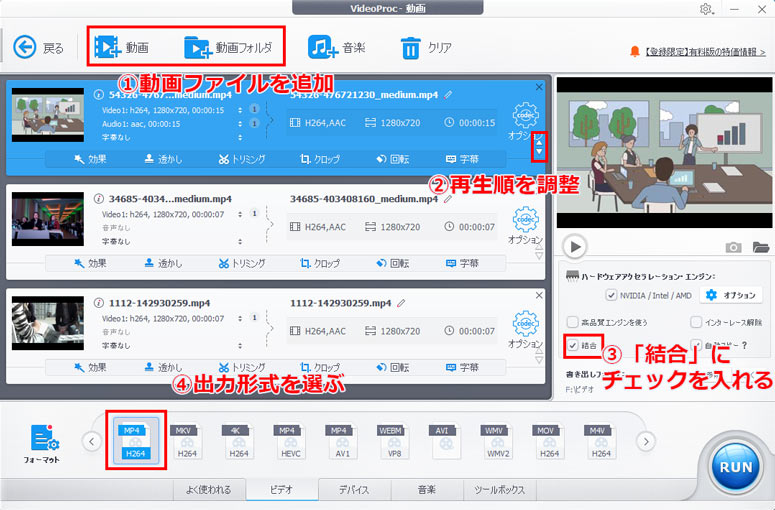Open 効果 effects for 54326 video
The width and height of the screenshot is (775, 510).
[90, 159]
